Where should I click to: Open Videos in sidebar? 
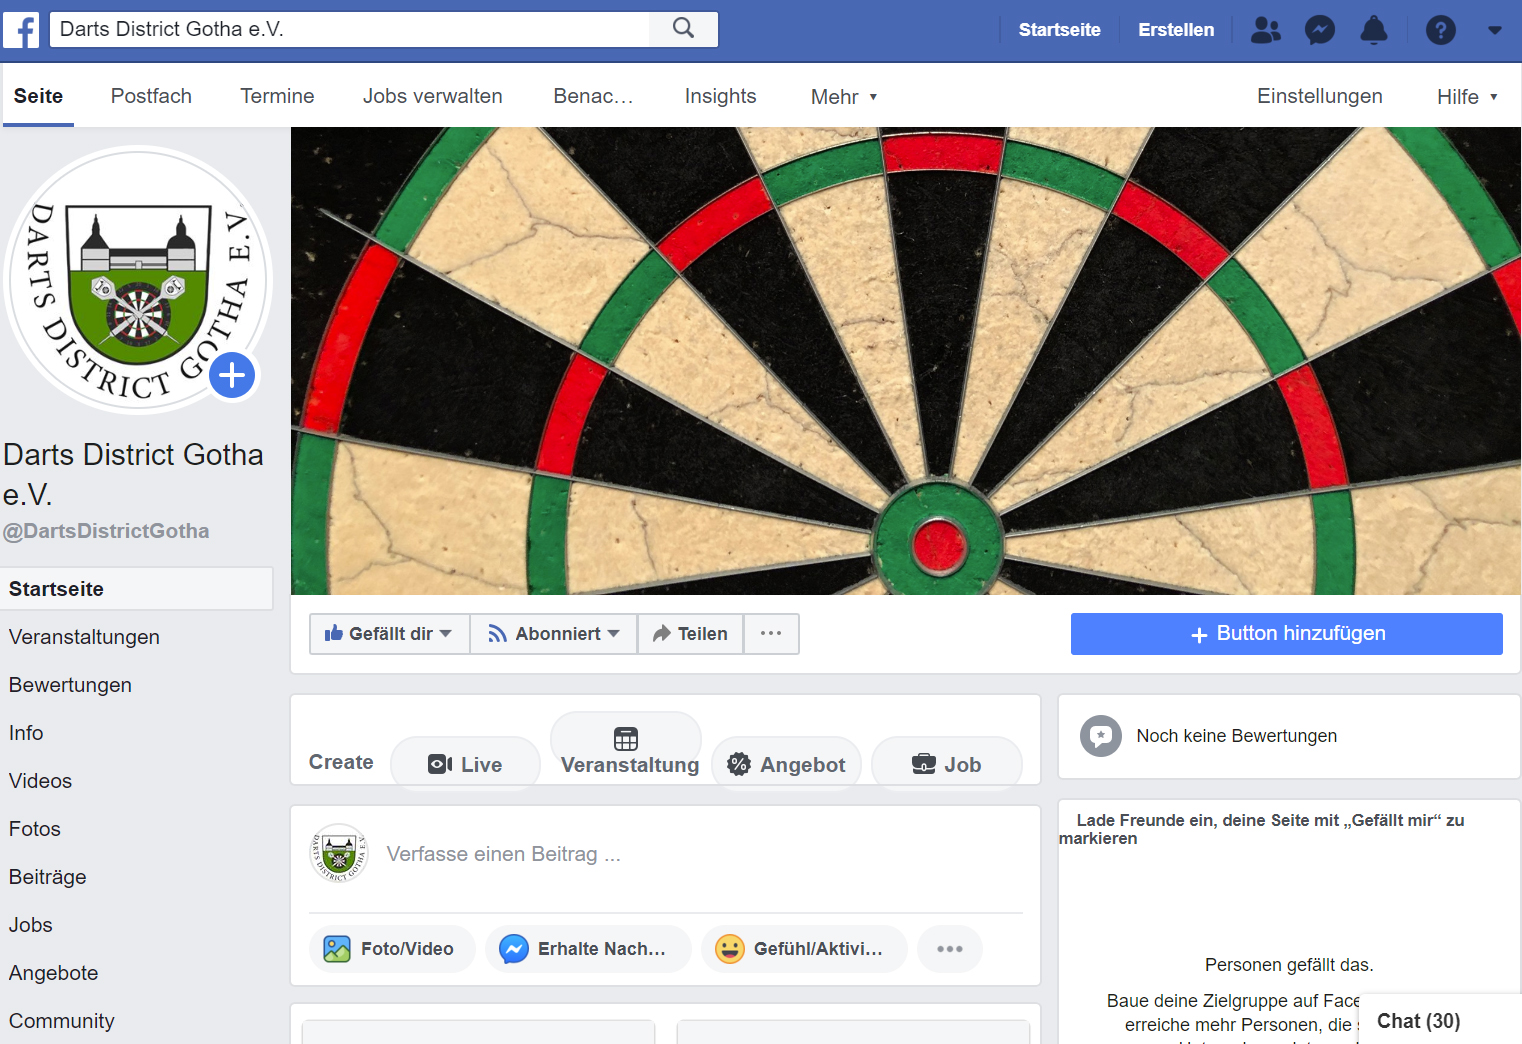pos(40,781)
